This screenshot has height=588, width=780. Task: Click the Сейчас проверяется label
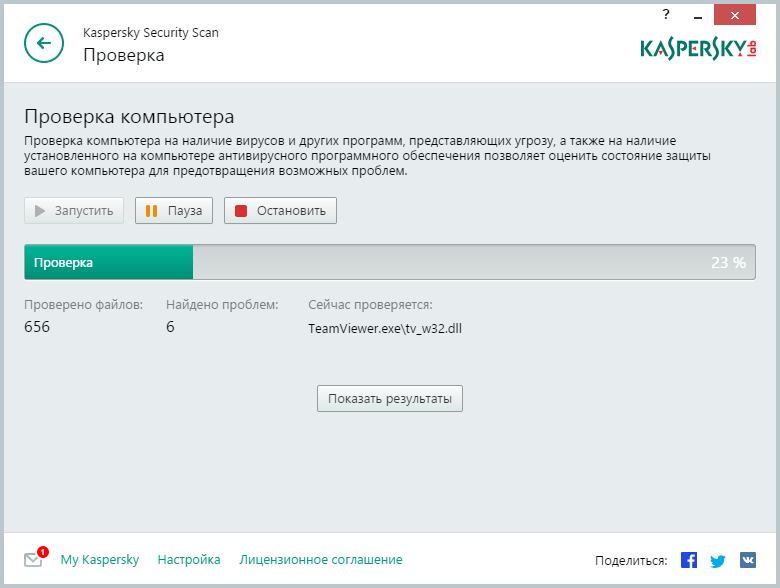pyautogui.click(x=370, y=304)
